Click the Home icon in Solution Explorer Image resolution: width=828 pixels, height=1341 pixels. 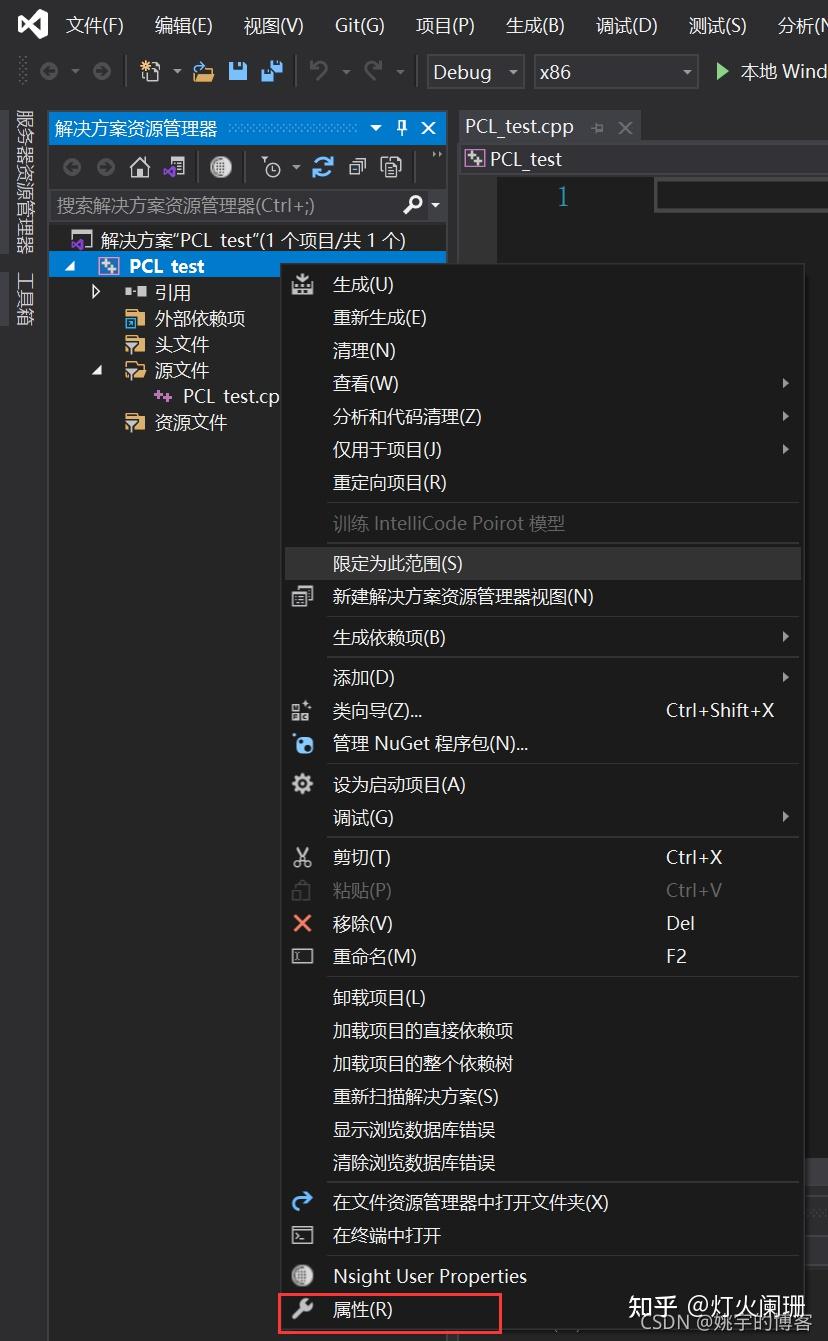coord(141,167)
